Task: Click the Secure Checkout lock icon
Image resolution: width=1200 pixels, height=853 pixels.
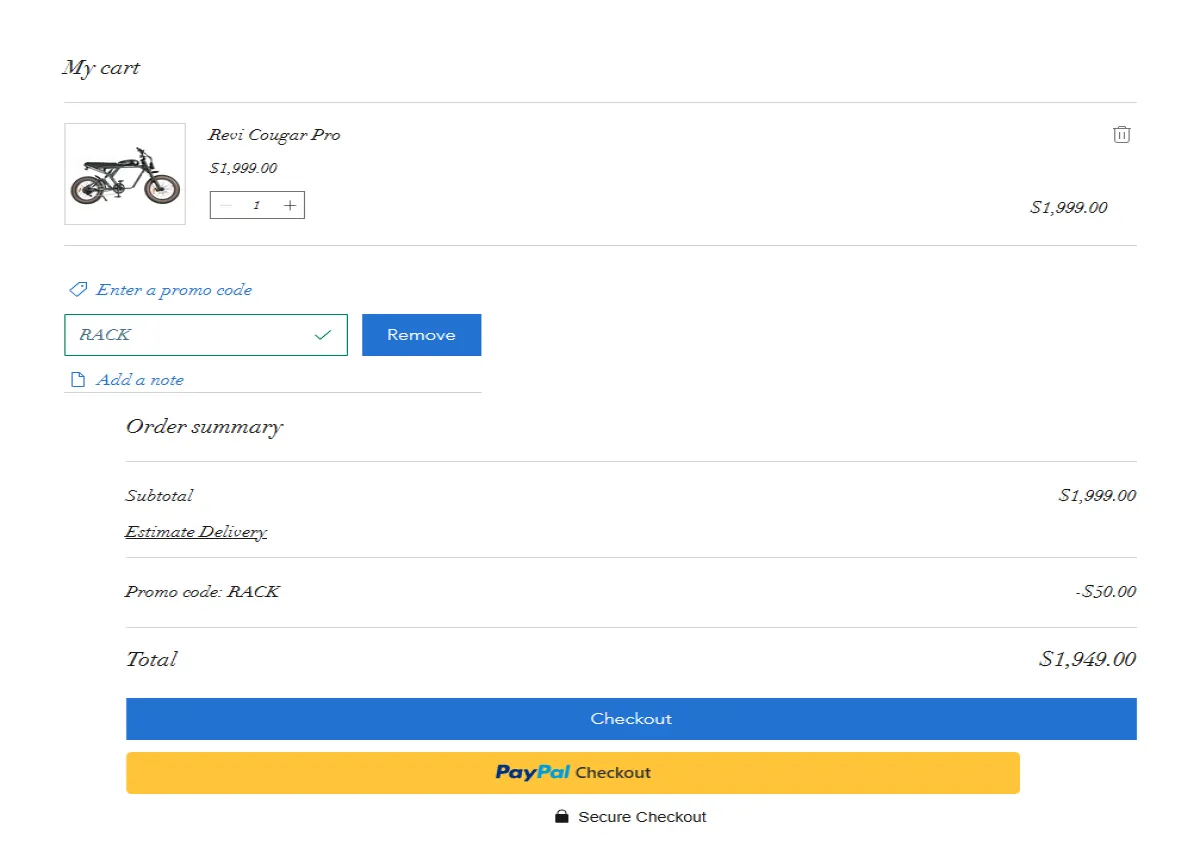Action: coord(562,817)
